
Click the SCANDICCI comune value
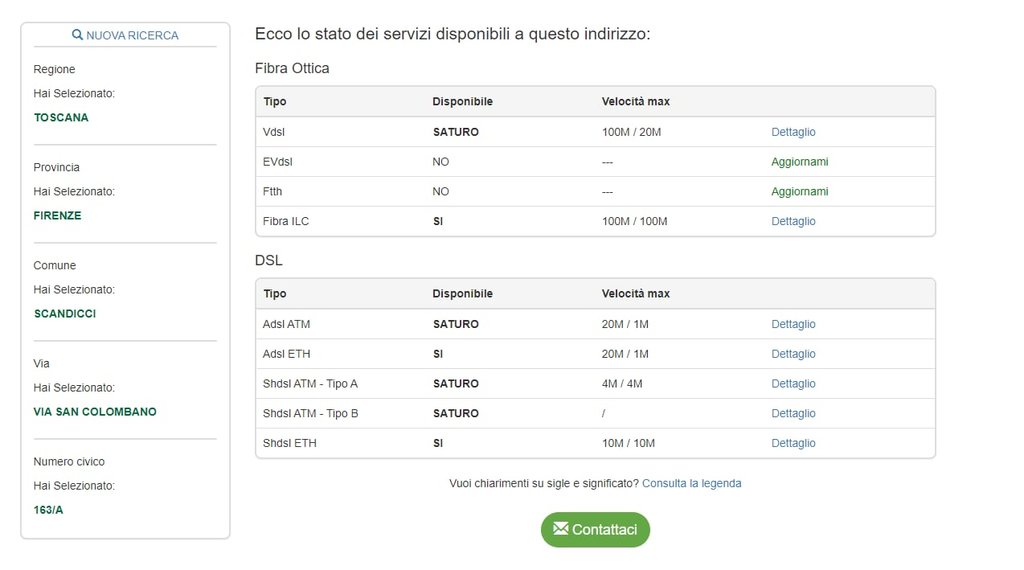65,314
